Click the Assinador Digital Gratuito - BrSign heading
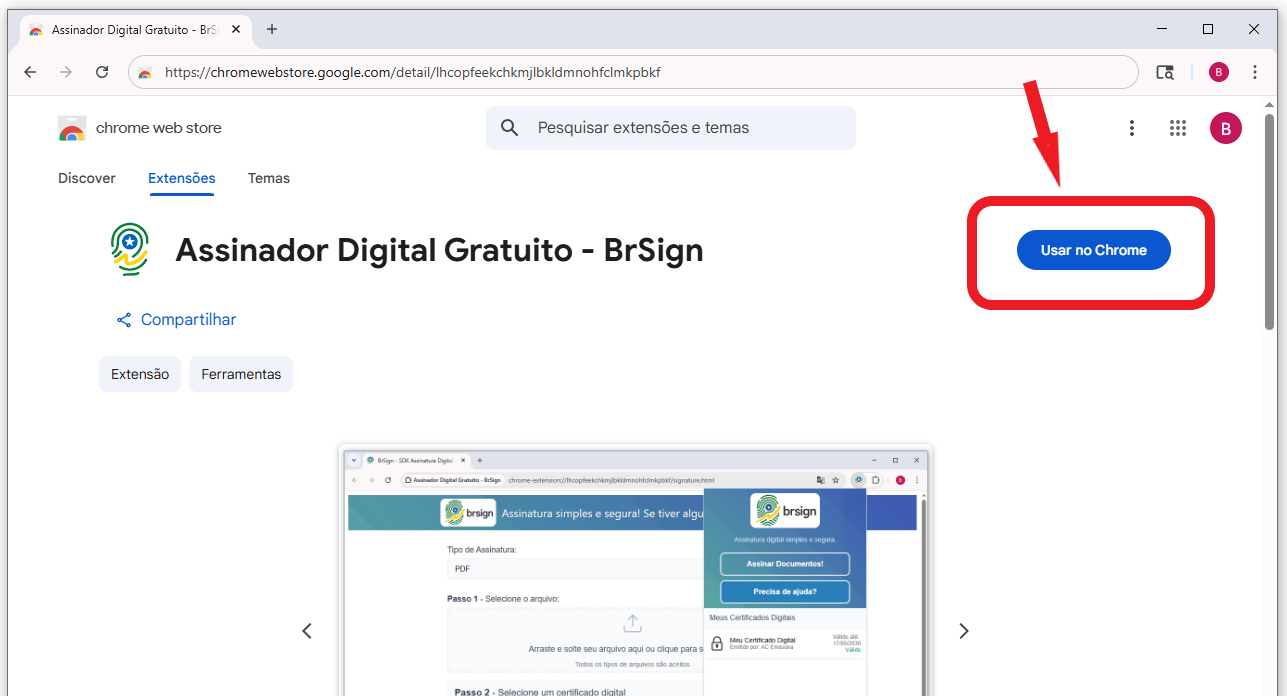The width and height of the screenshot is (1287, 696). (x=439, y=250)
